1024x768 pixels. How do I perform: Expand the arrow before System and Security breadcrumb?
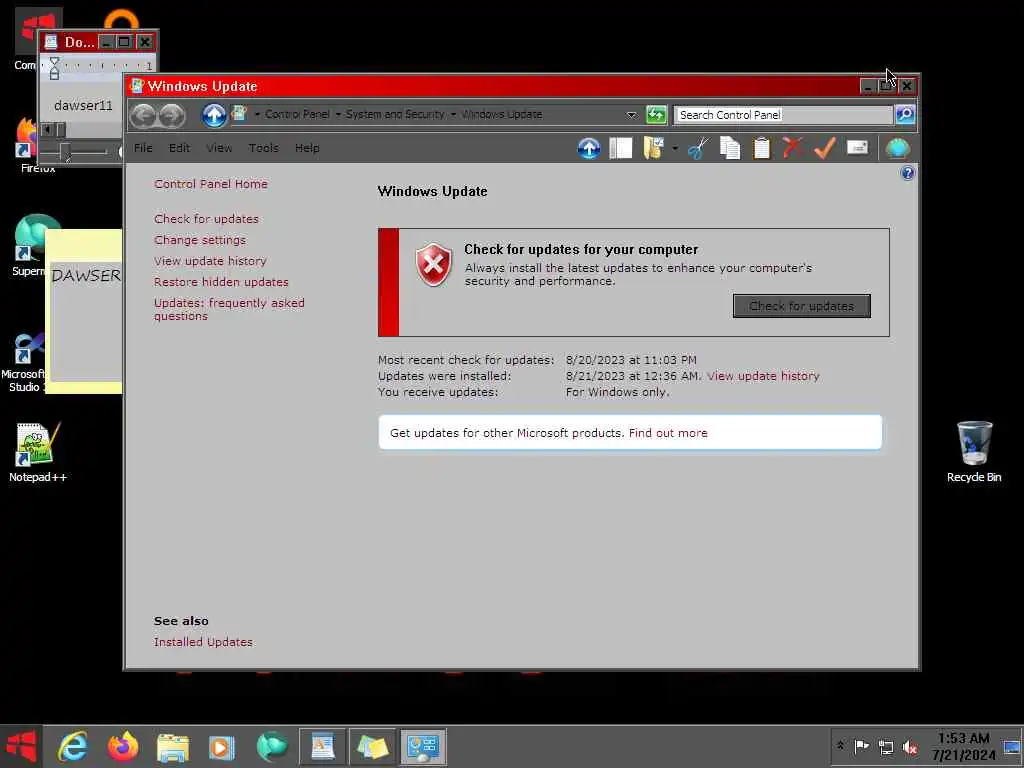click(338, 115)
